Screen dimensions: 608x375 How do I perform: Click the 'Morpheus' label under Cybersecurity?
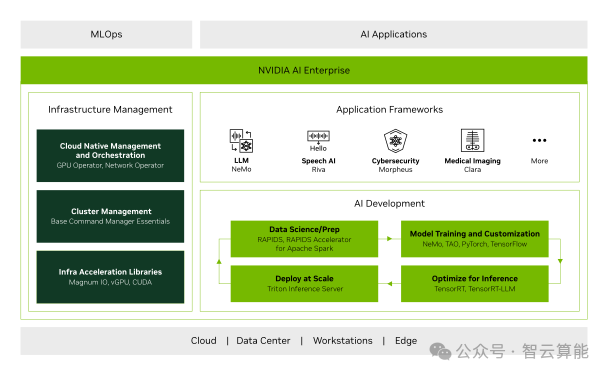395,169
